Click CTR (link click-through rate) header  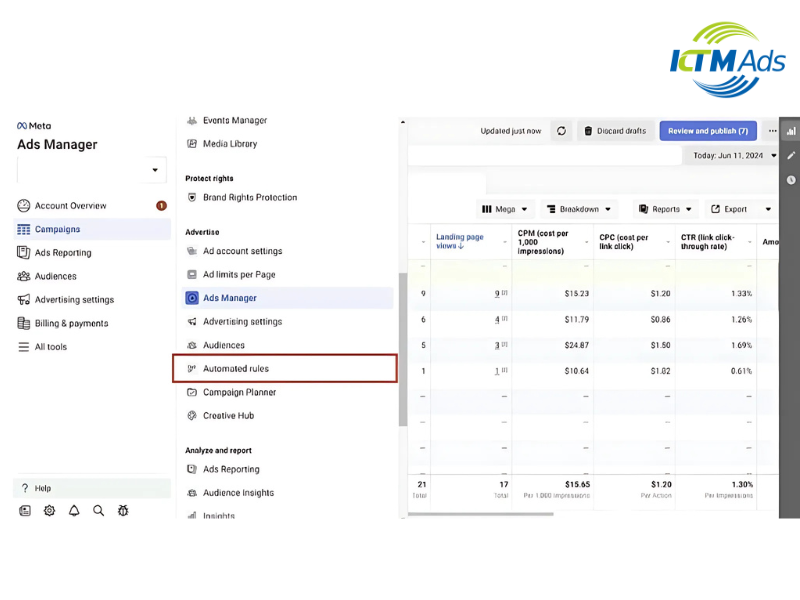point(708,242)
